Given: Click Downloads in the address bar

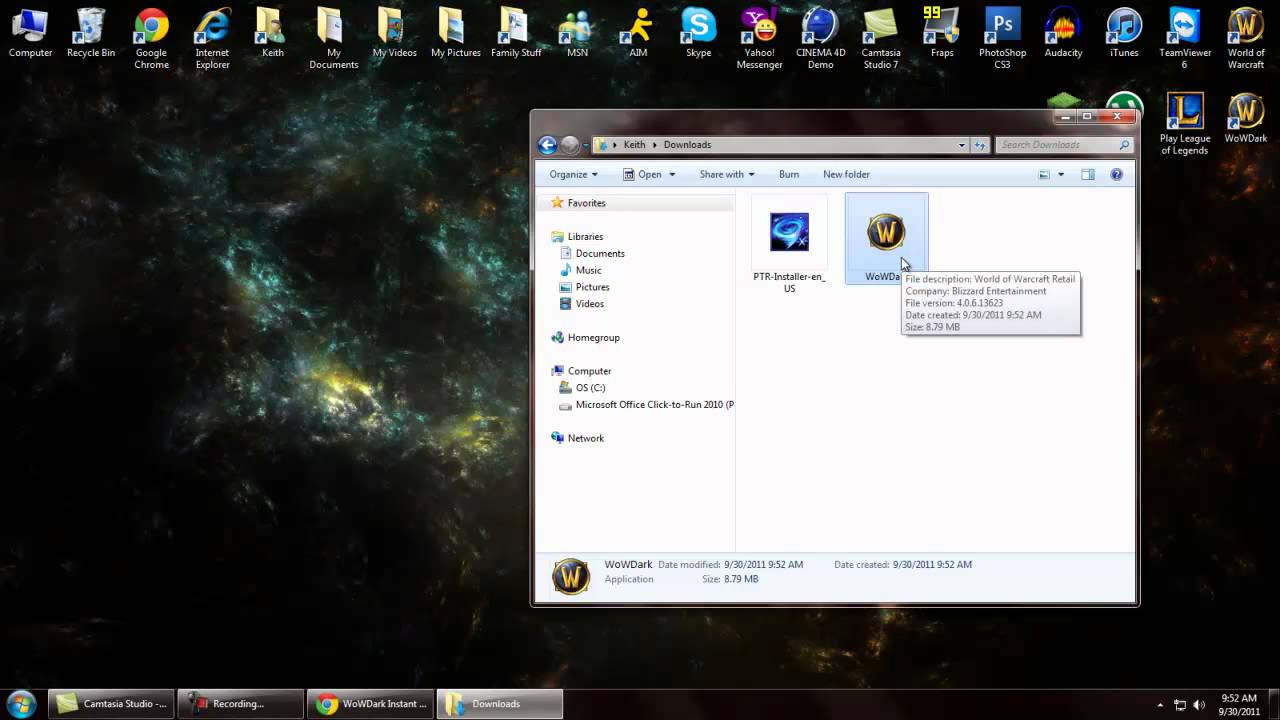Looking at the screenshot, I should [x=687, y=145].
